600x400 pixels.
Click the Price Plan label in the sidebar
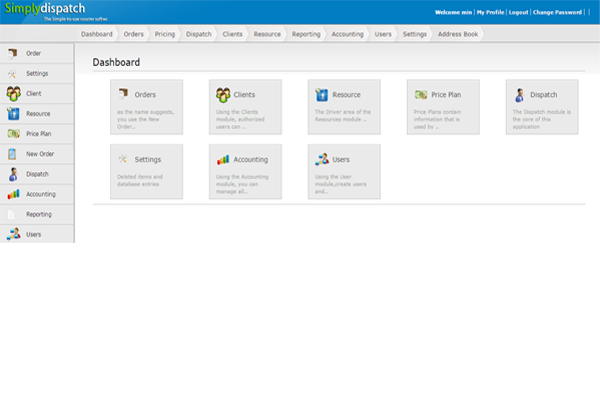pyautogui.click(x=39, y=134)
